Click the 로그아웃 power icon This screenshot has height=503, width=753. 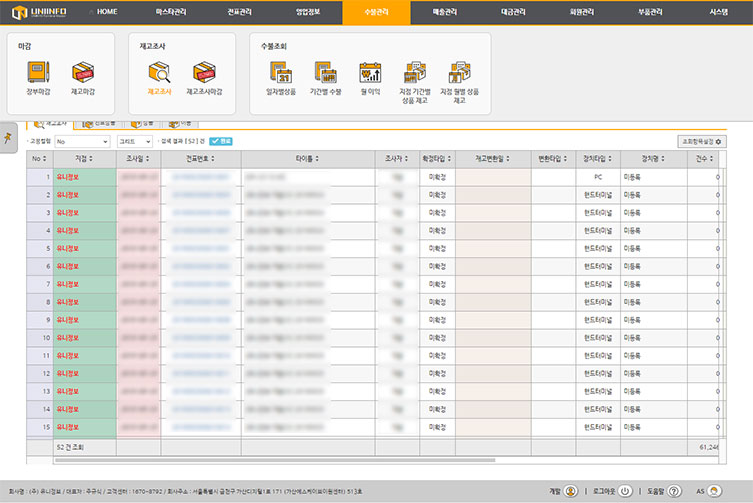(x=625, y=491)
